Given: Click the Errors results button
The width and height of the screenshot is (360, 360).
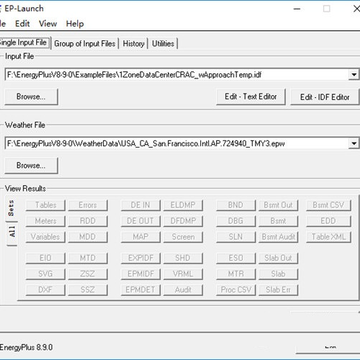Looking at the screenshot, I should point(88,205).
